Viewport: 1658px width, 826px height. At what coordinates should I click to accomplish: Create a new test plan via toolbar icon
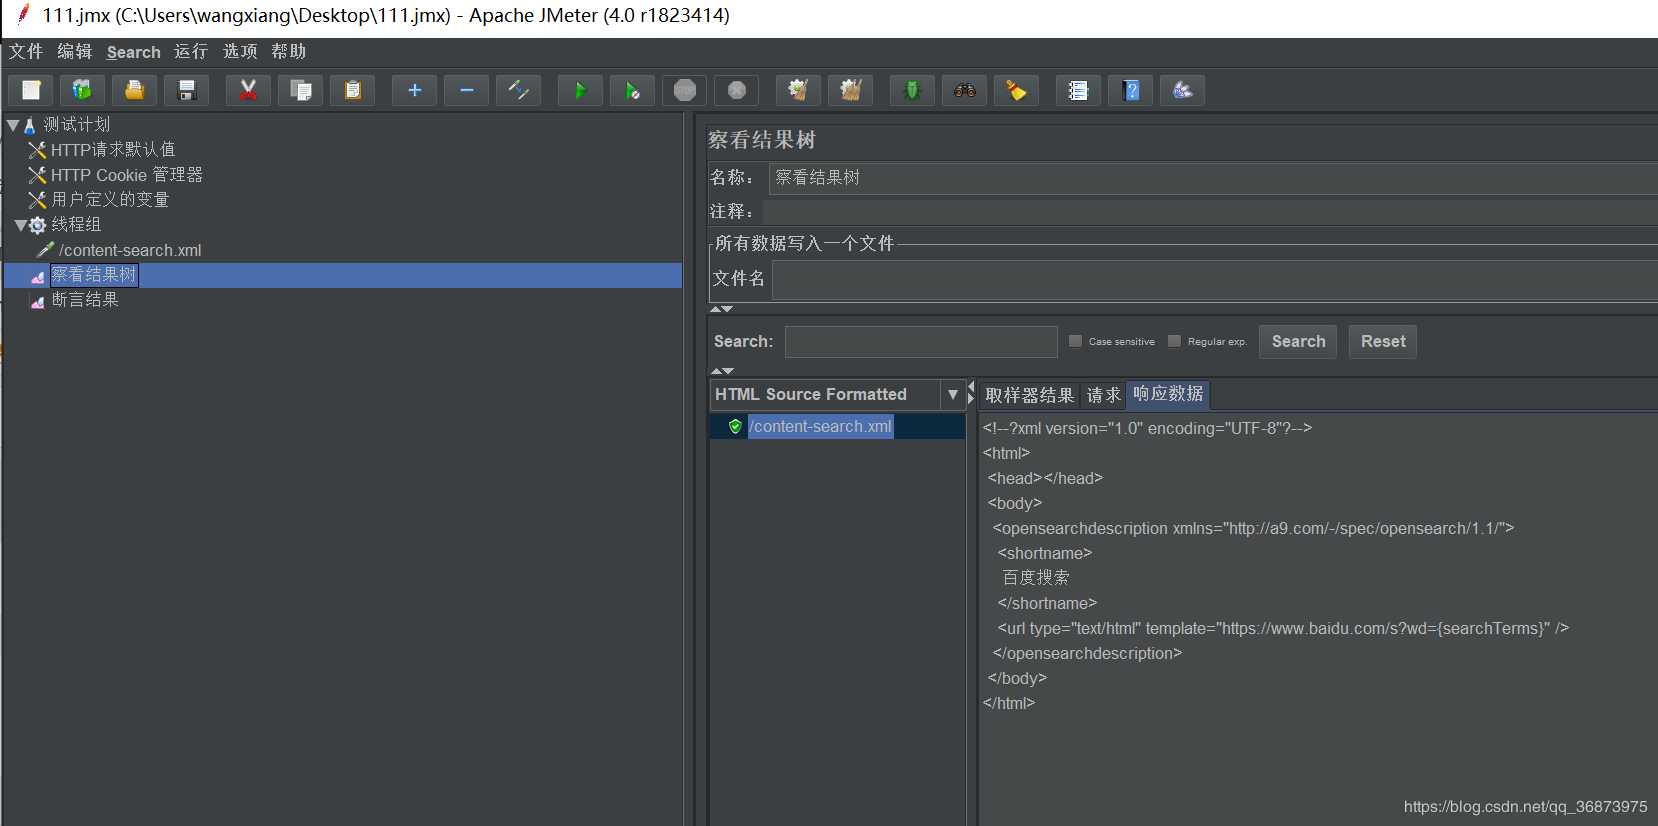pyautogui.click(x=31, y=90)
